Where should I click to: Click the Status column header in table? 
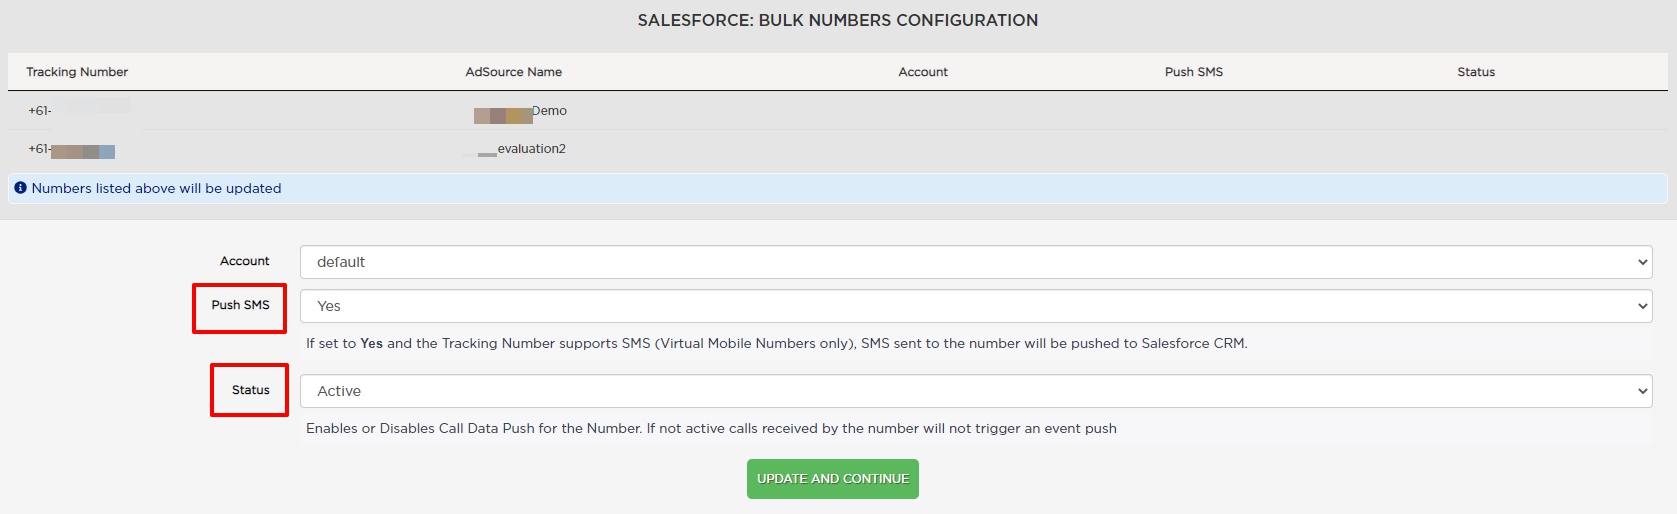[1476, 72]
